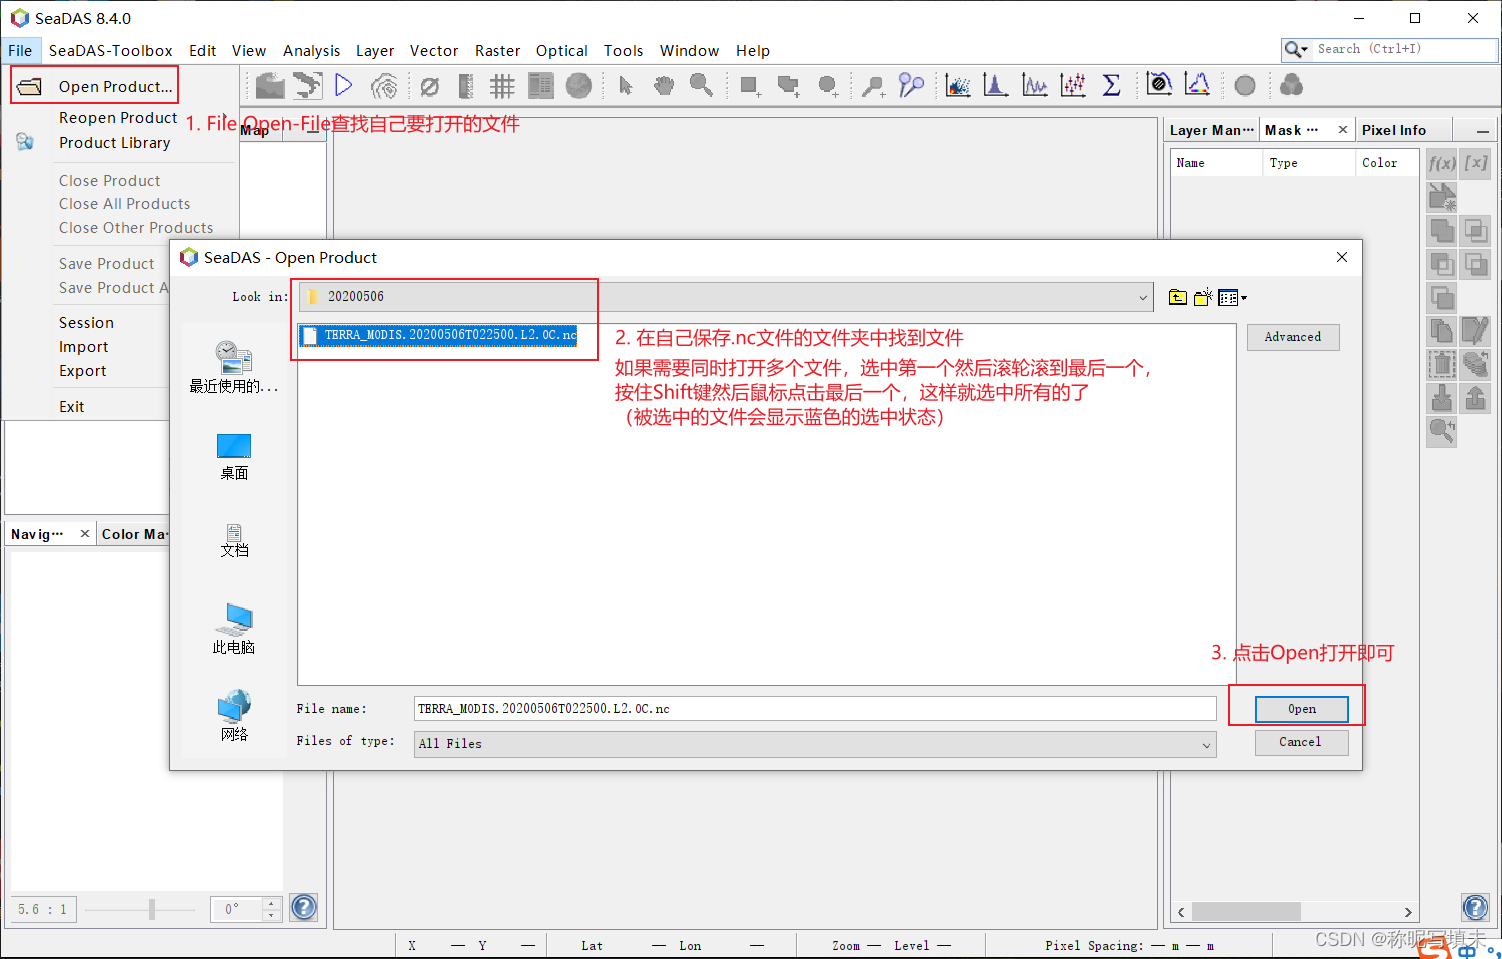Go to This PC (此电脑) shortcut
The image size is (1502, 959).
click(234, 629)
